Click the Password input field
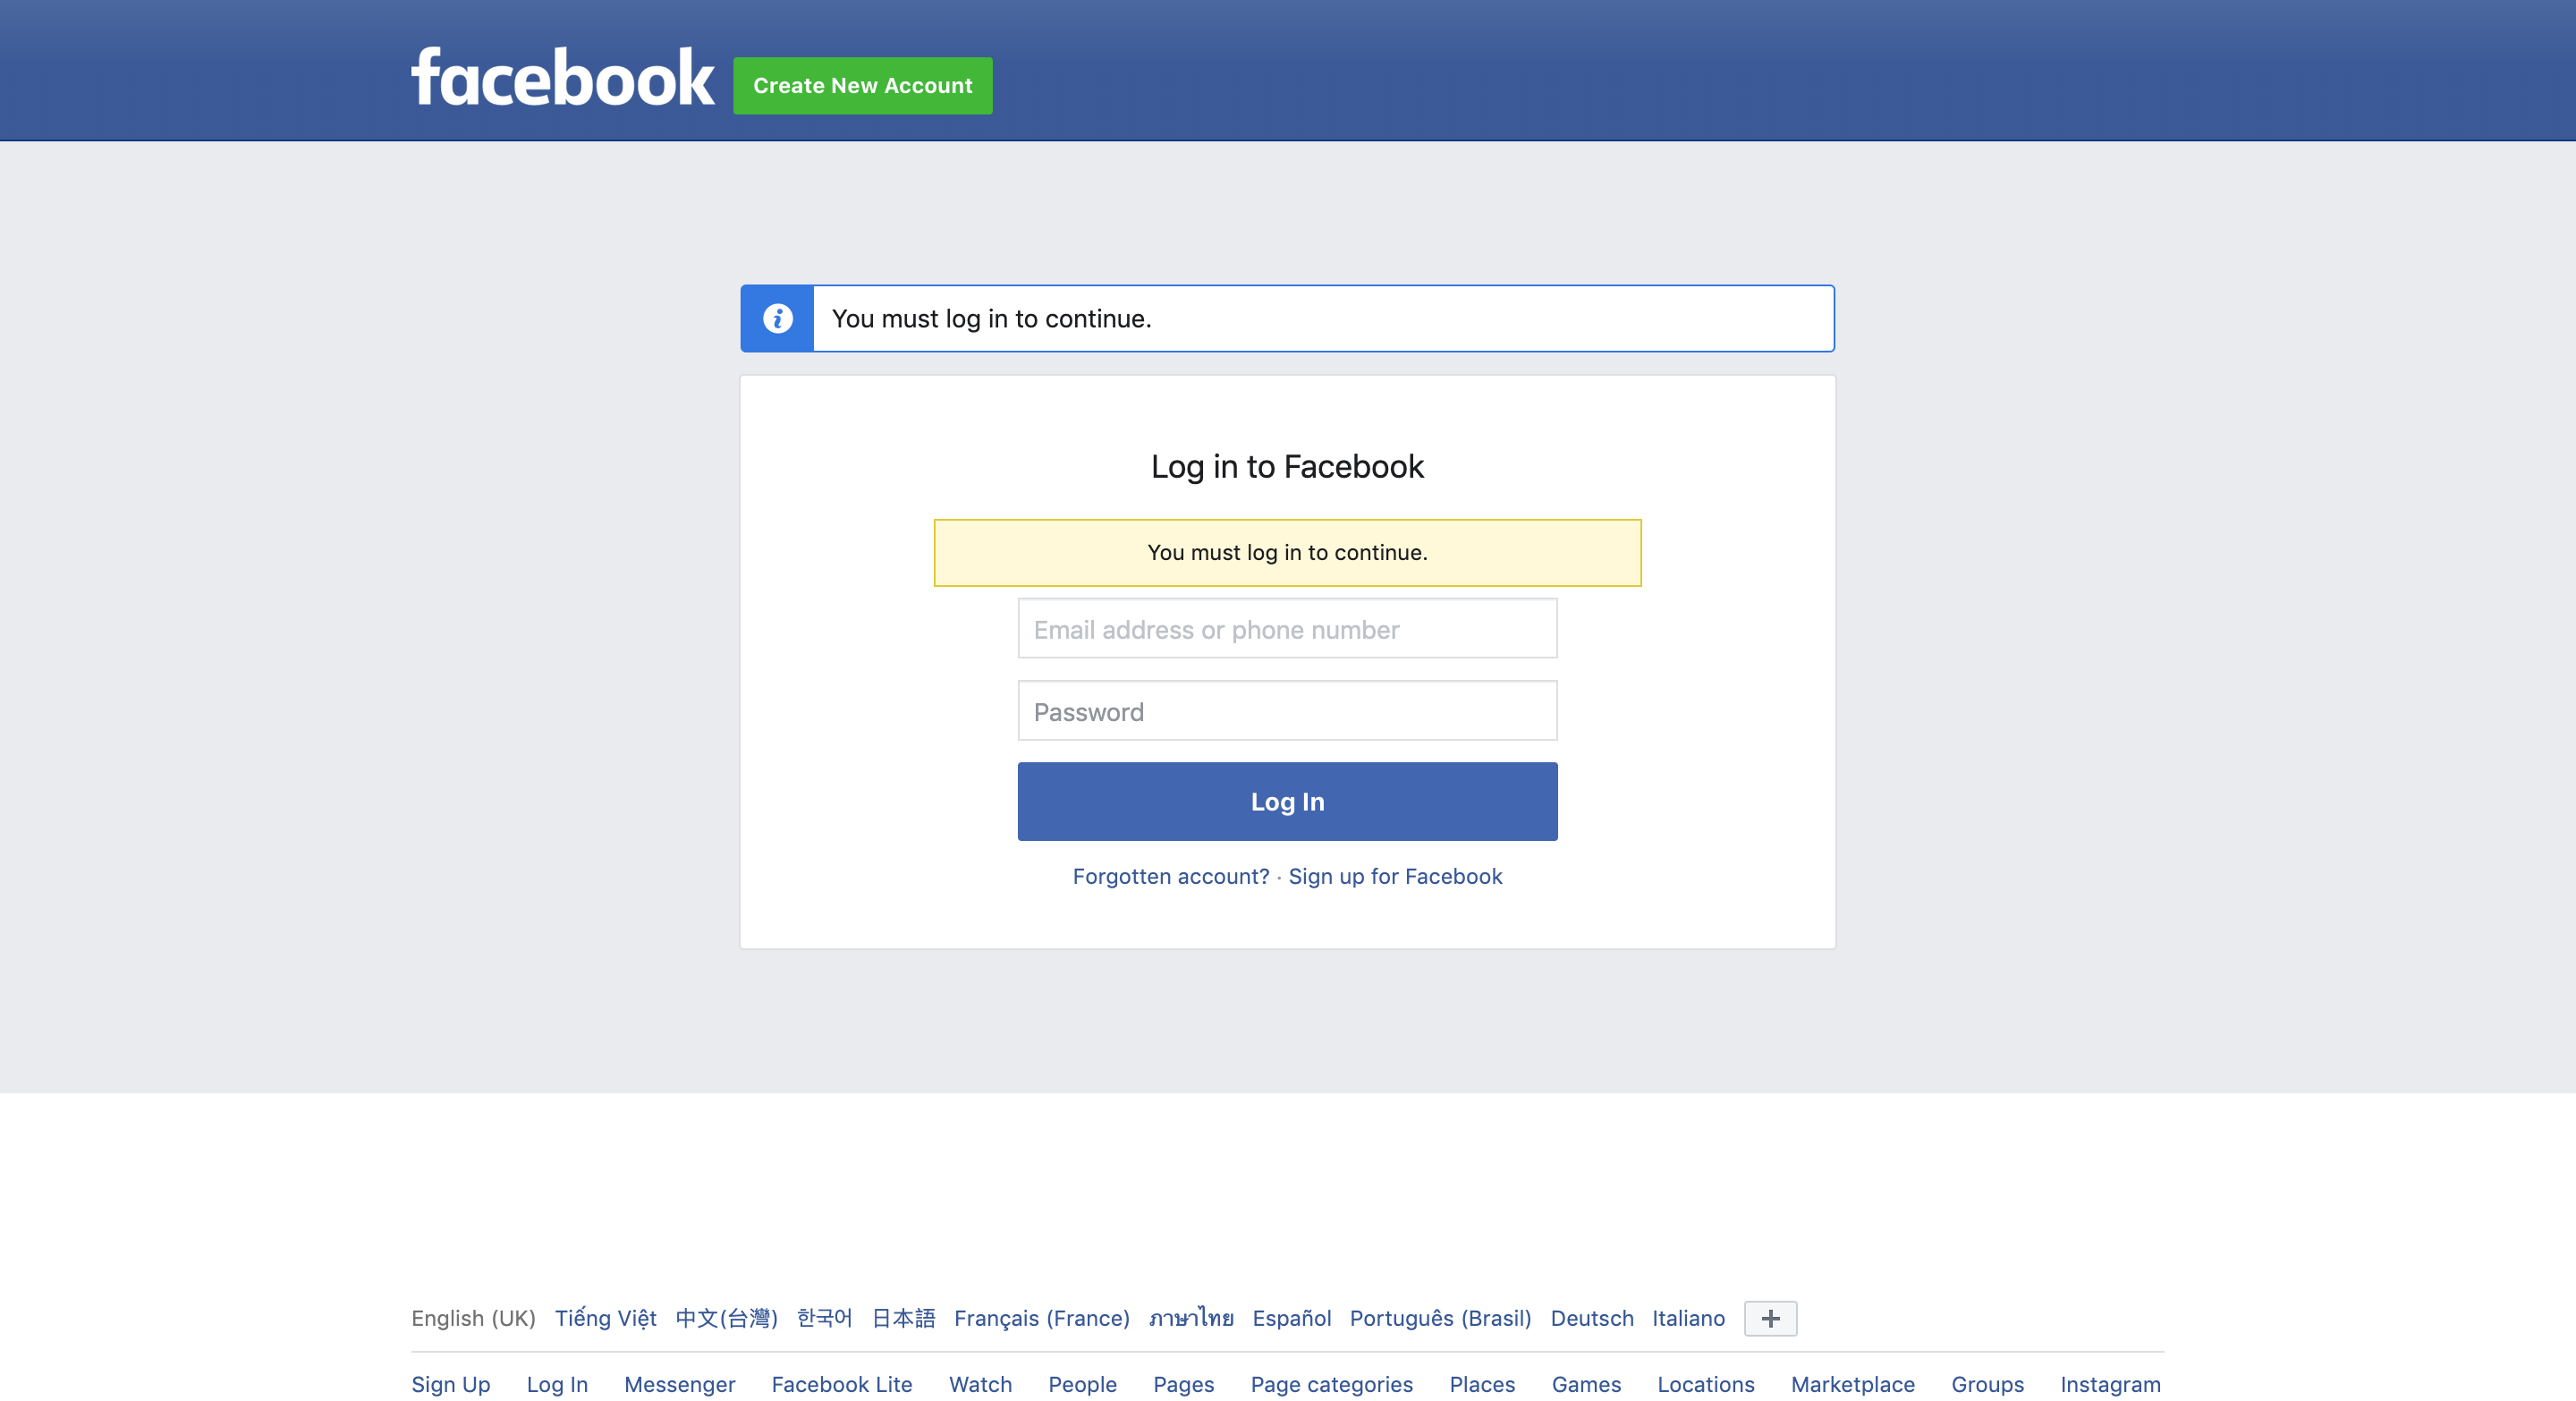 1288,711
